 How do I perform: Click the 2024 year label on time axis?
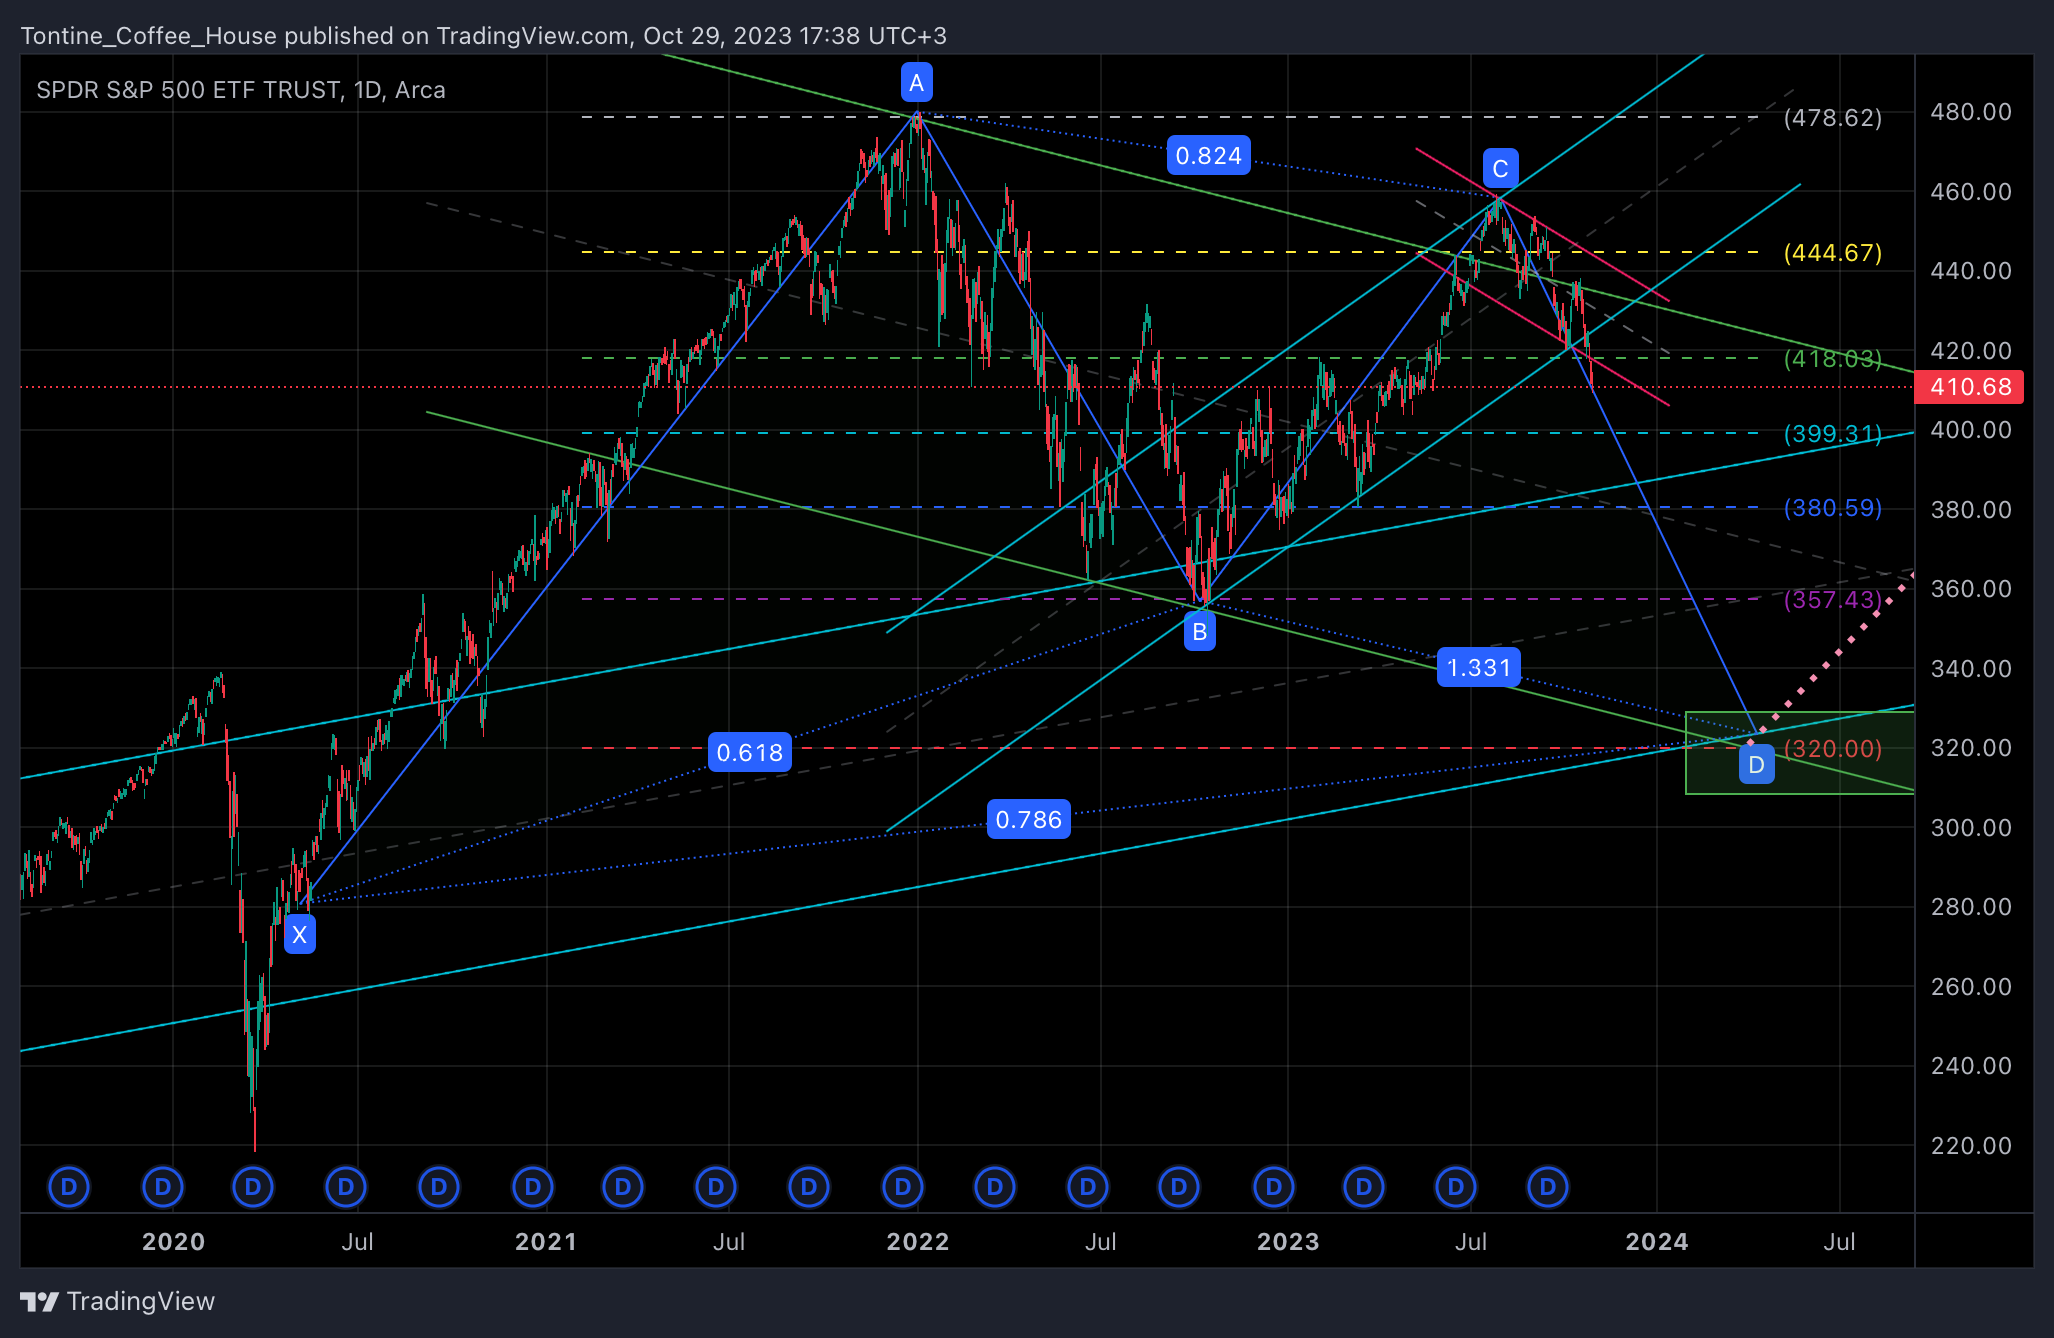pyautogui.click(x=1657, y=1242)
